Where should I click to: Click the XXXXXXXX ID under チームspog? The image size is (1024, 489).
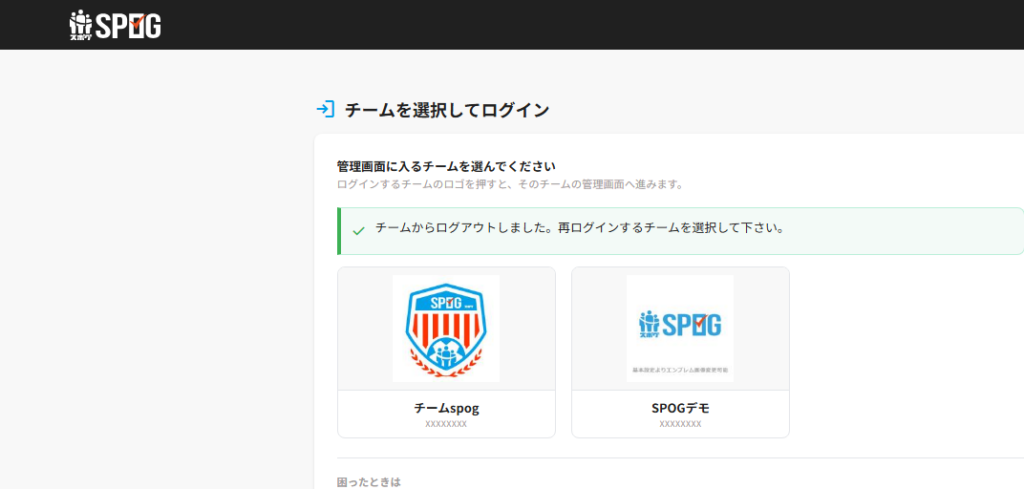(446, 424)
